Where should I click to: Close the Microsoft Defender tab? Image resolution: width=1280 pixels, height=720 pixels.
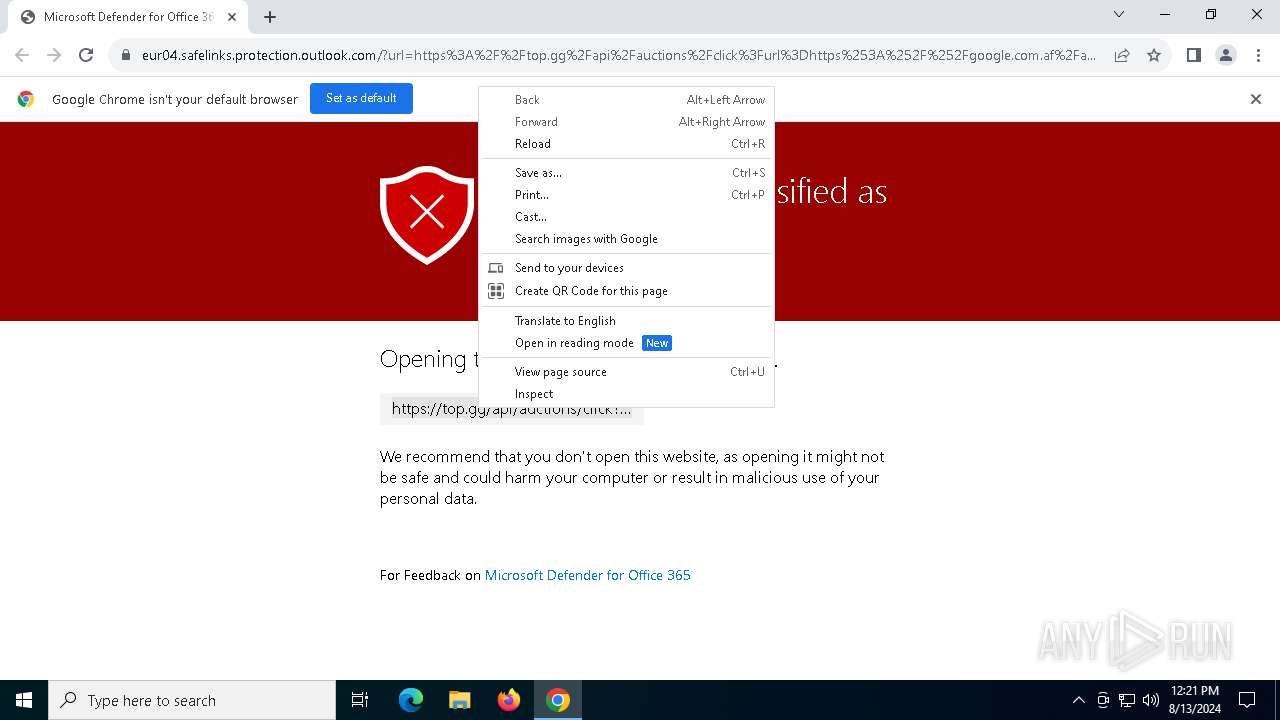(232, 17)
